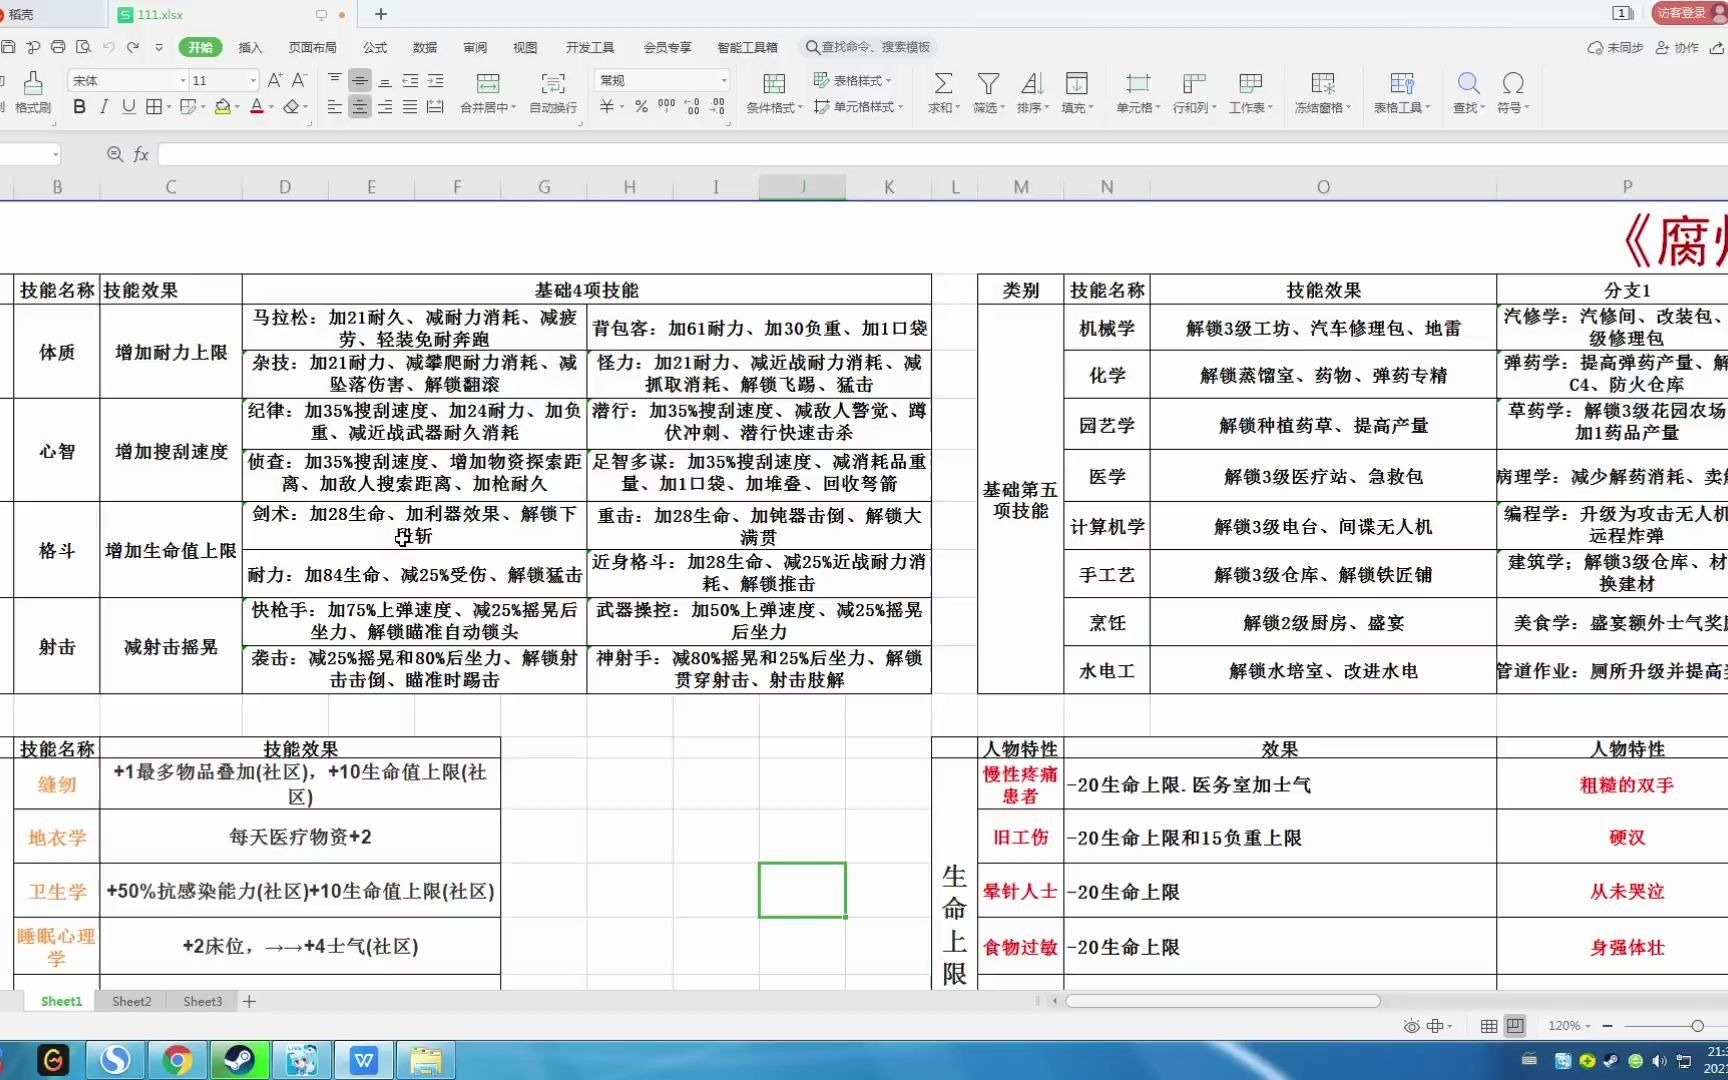Switch to Page Layout (页面布局) tab
This screenshot has height=1080, width=1728.
312,47
